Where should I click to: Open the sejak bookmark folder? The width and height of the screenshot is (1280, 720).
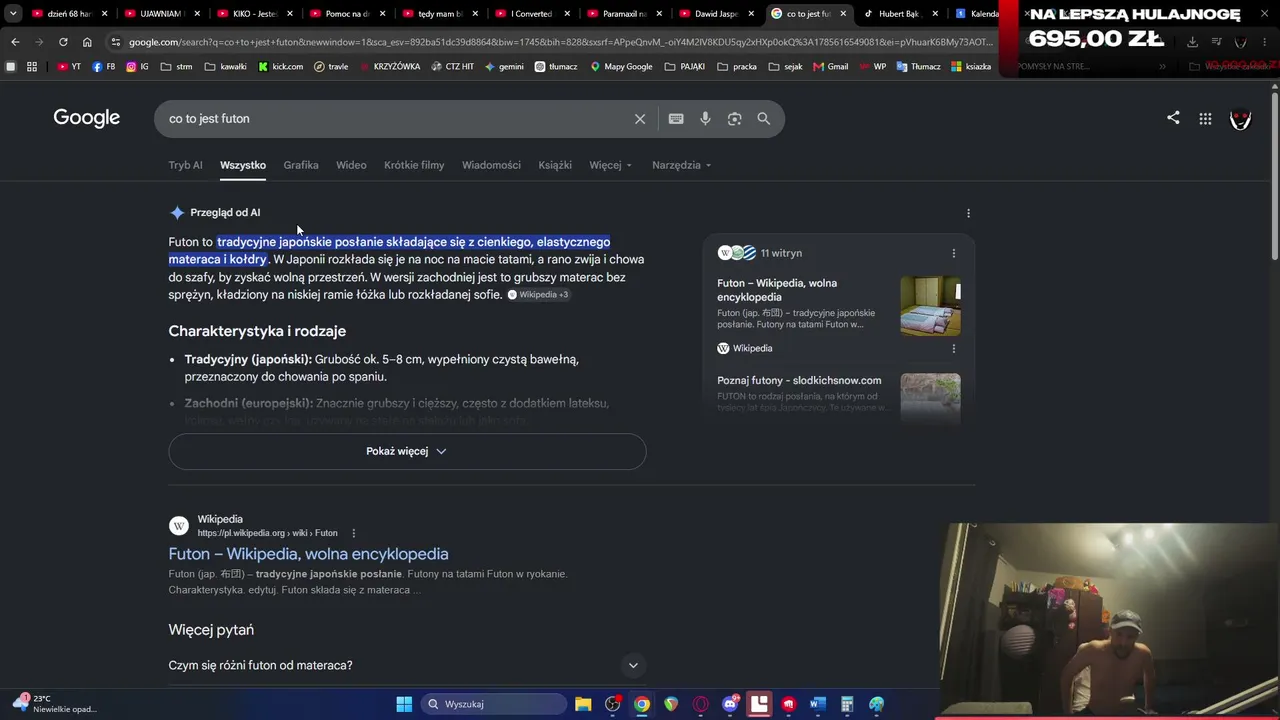click(x=785, y=66)
